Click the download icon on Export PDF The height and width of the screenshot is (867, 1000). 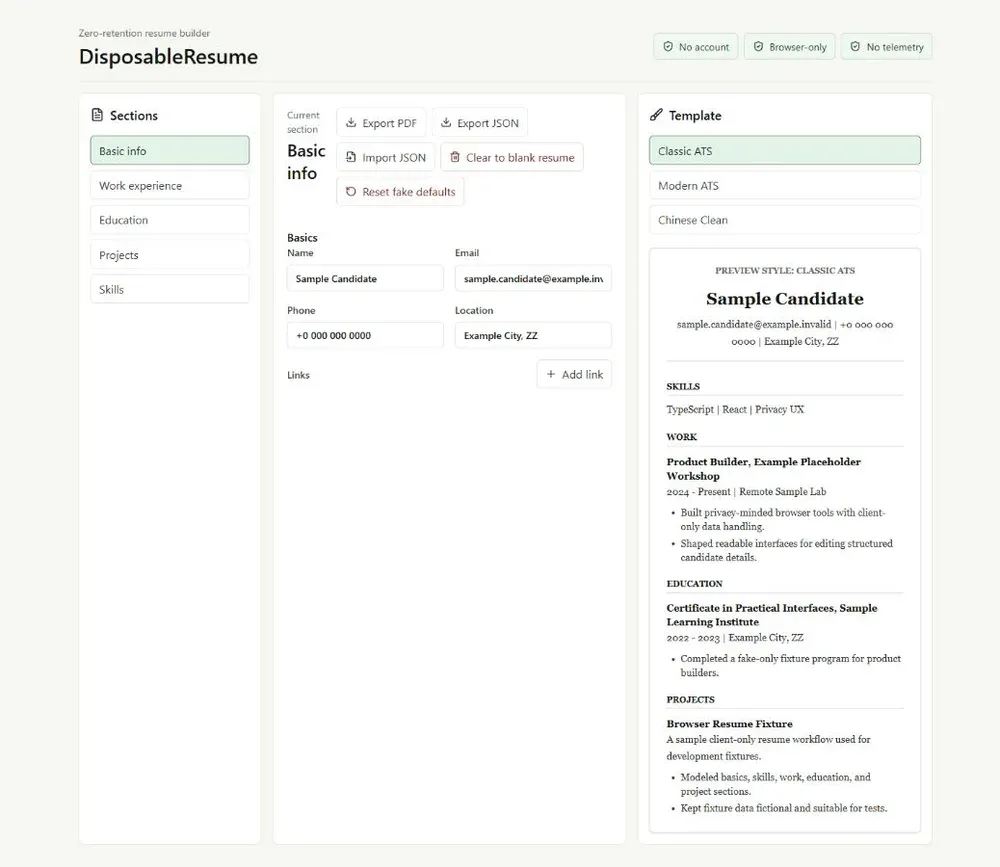coord(351,122)
